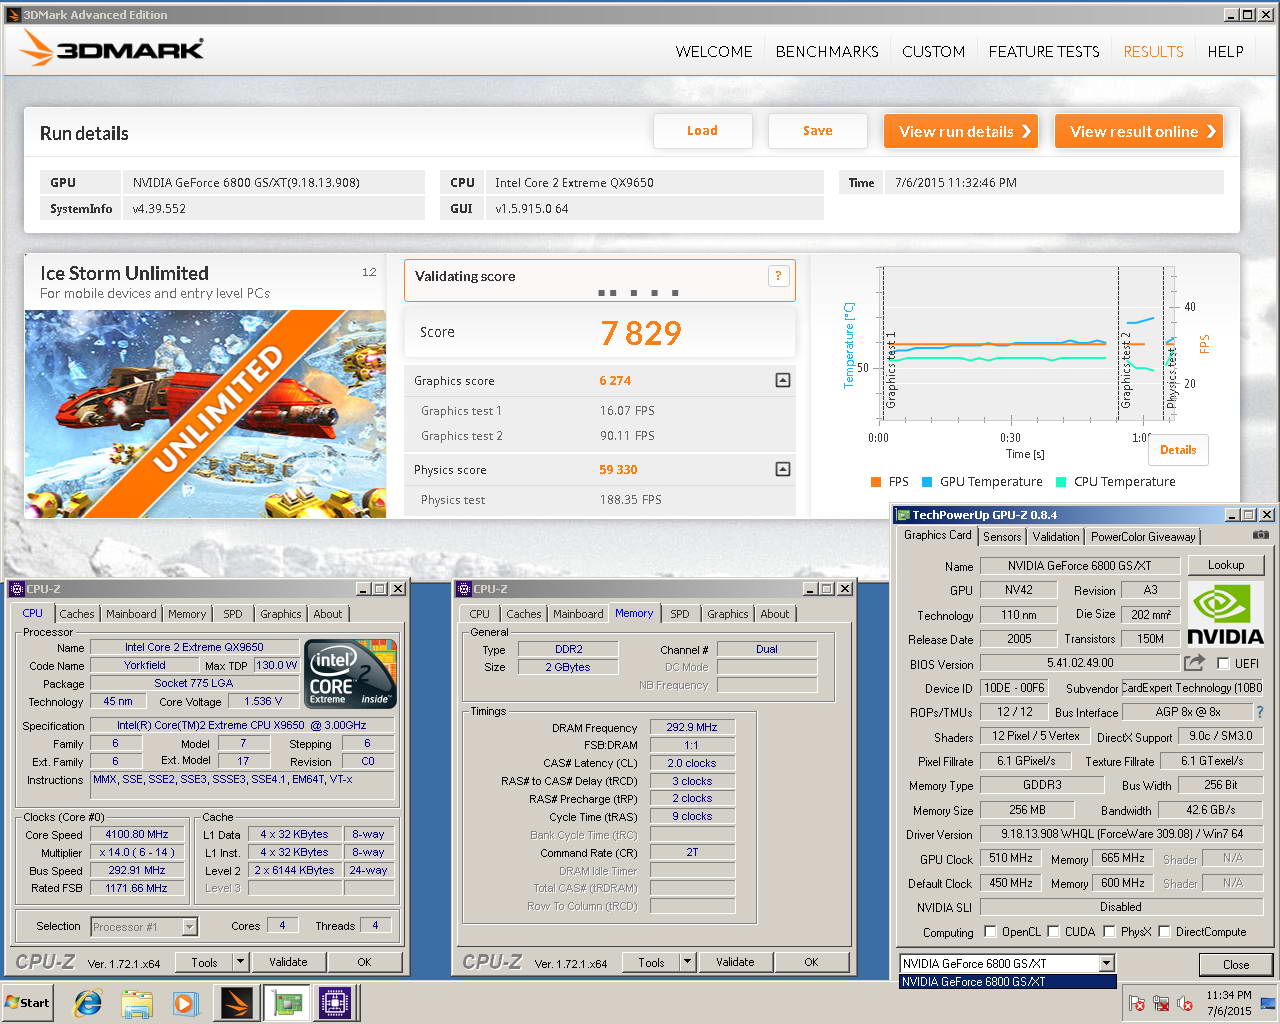Toggle the OpenCL checkbox in GPU-Z
This screenshot has height=1024, width=1280.
[990, 931]
